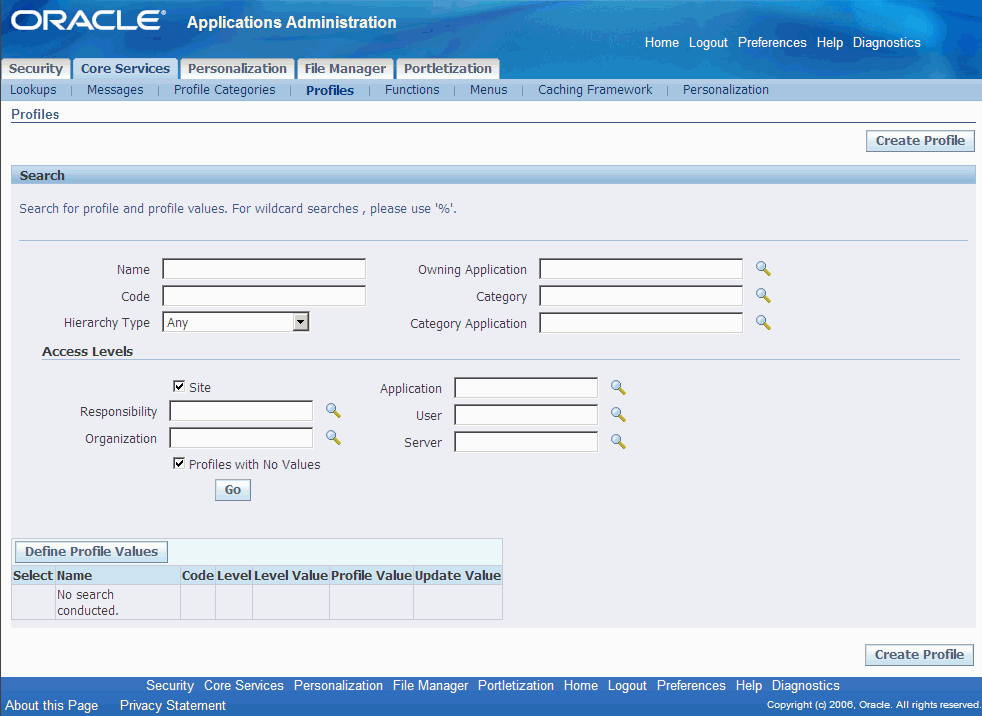Open Owning Application lookup search icon
982x716 pixels.
(x=763, y=269)
